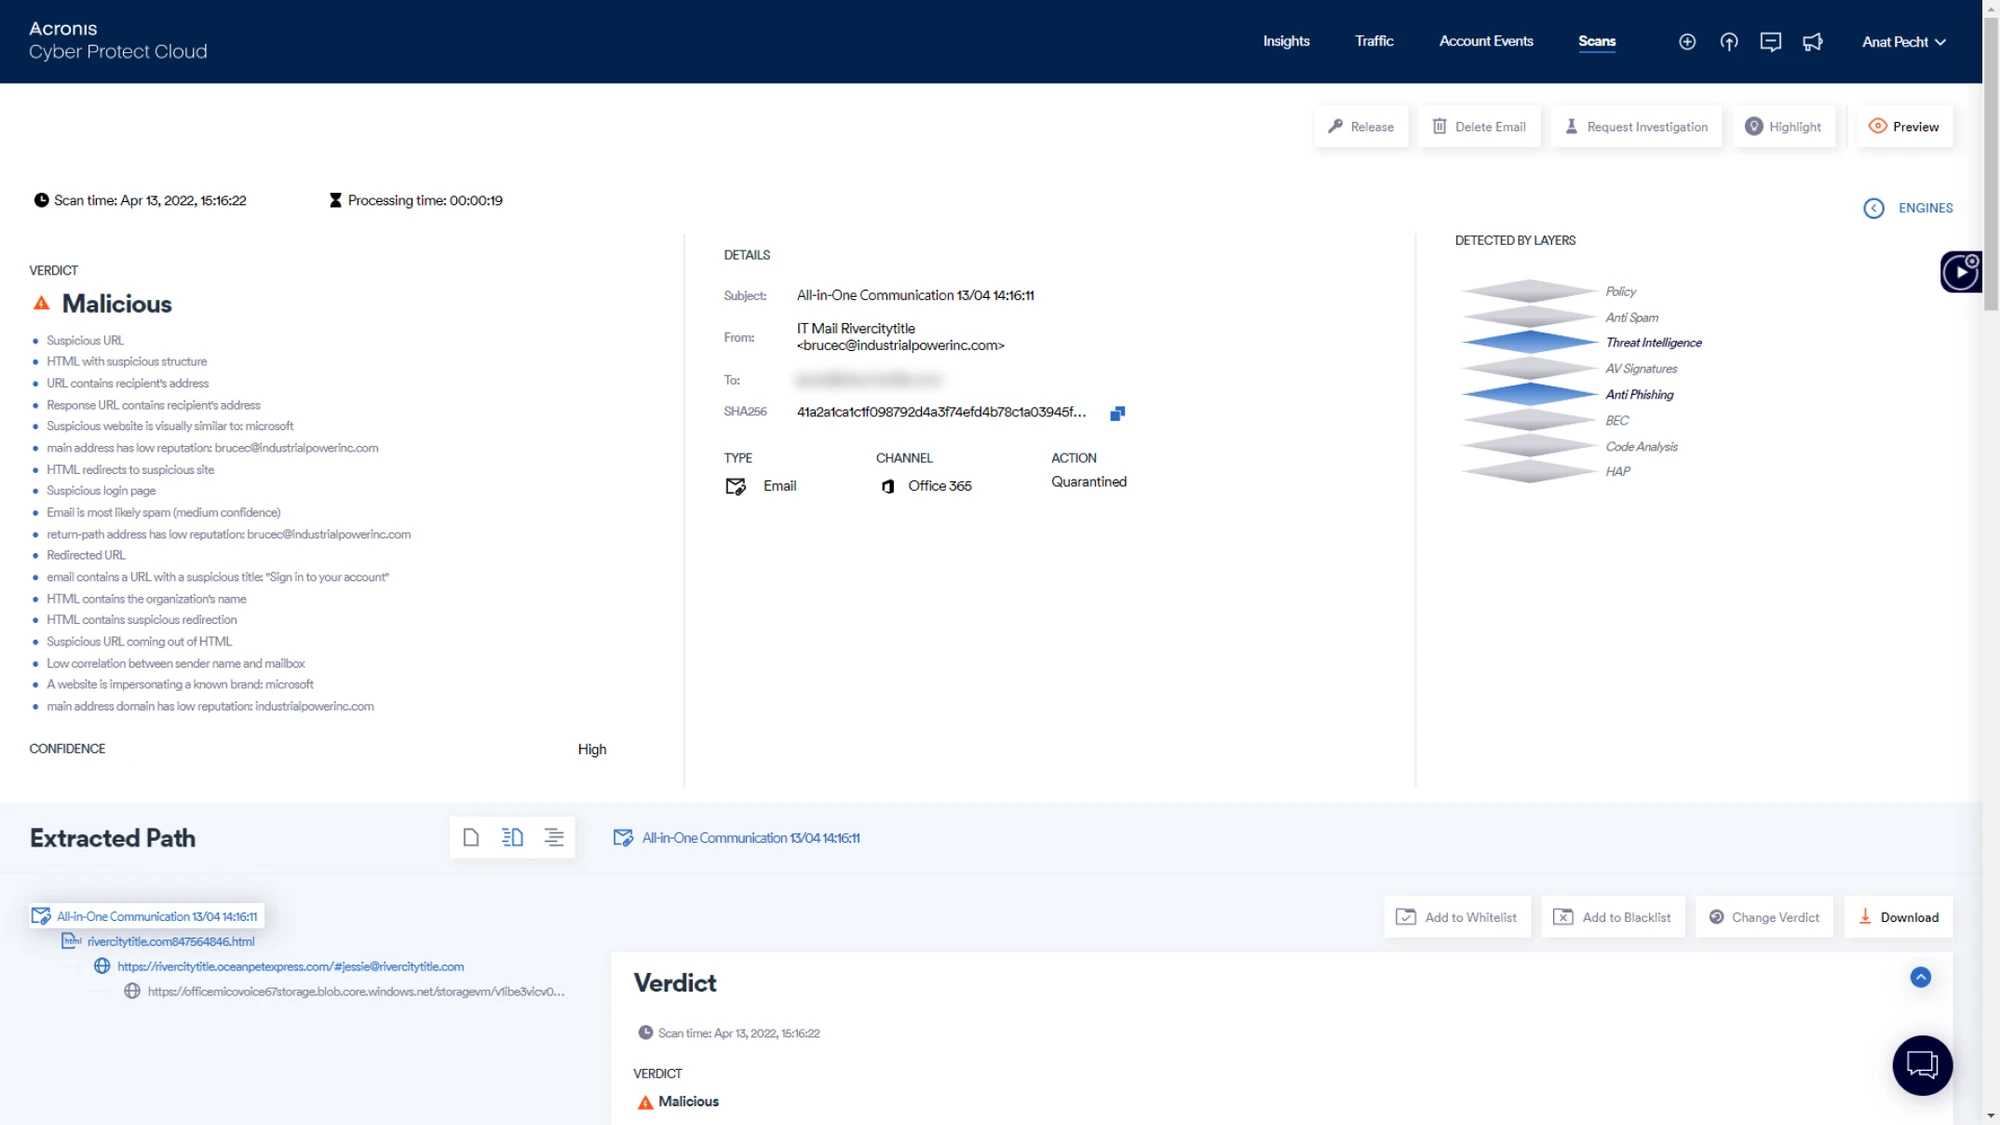Select the officemicovoice67storage blob URL node

(x=344, y=991)
